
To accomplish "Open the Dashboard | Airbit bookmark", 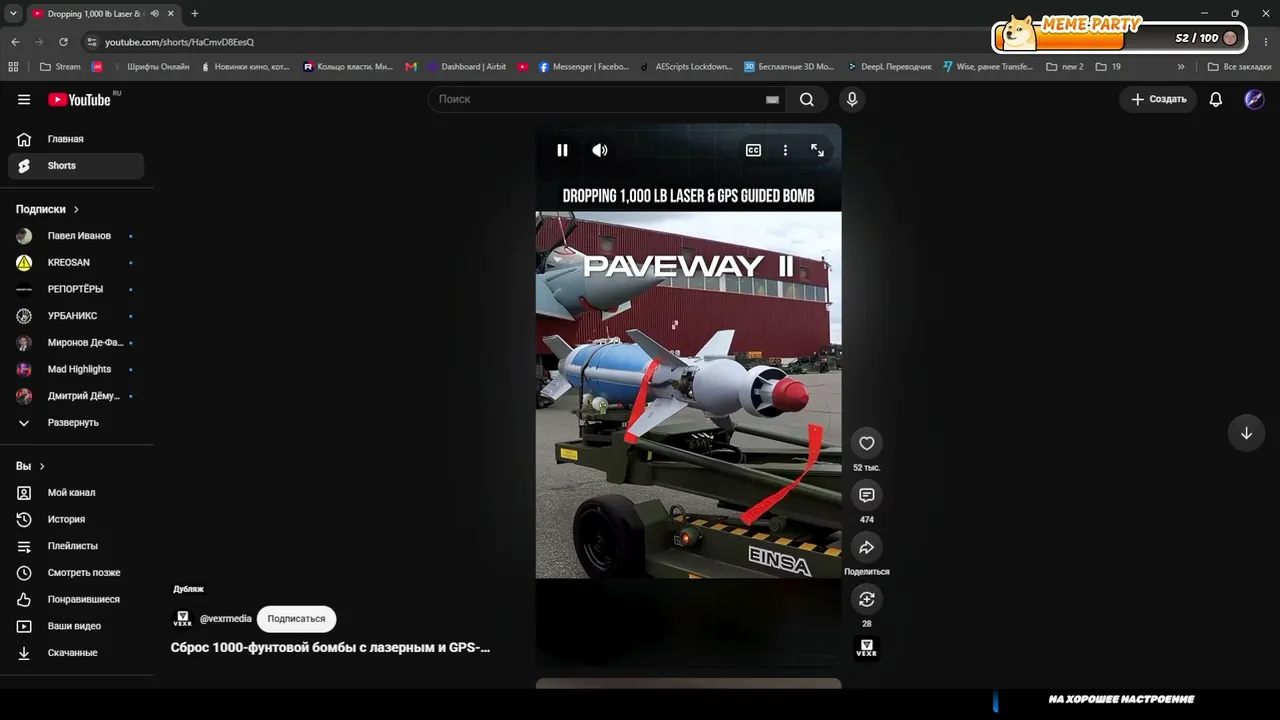I will (466, 67).
